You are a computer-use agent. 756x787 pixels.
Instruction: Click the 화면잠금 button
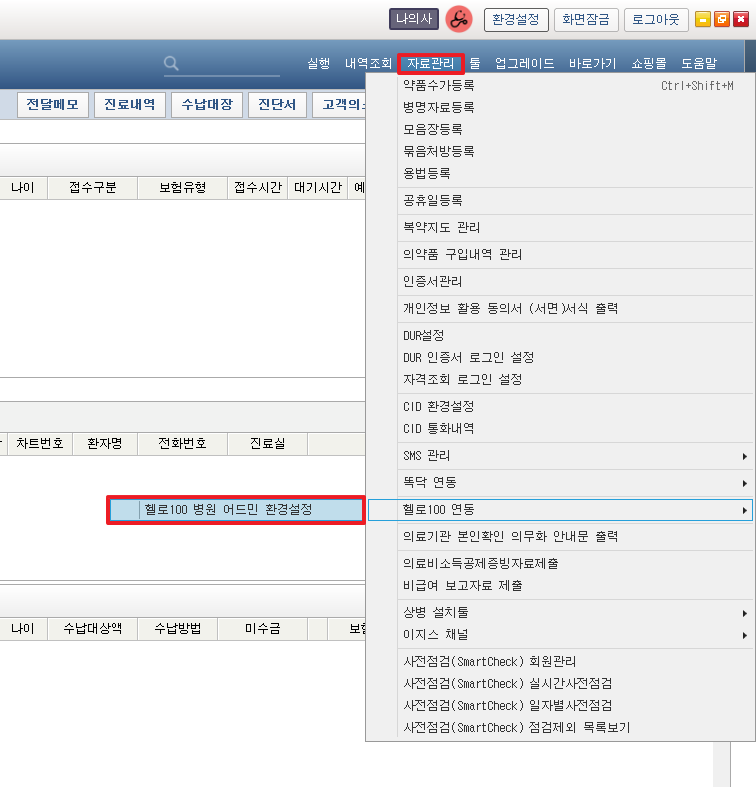586,19
